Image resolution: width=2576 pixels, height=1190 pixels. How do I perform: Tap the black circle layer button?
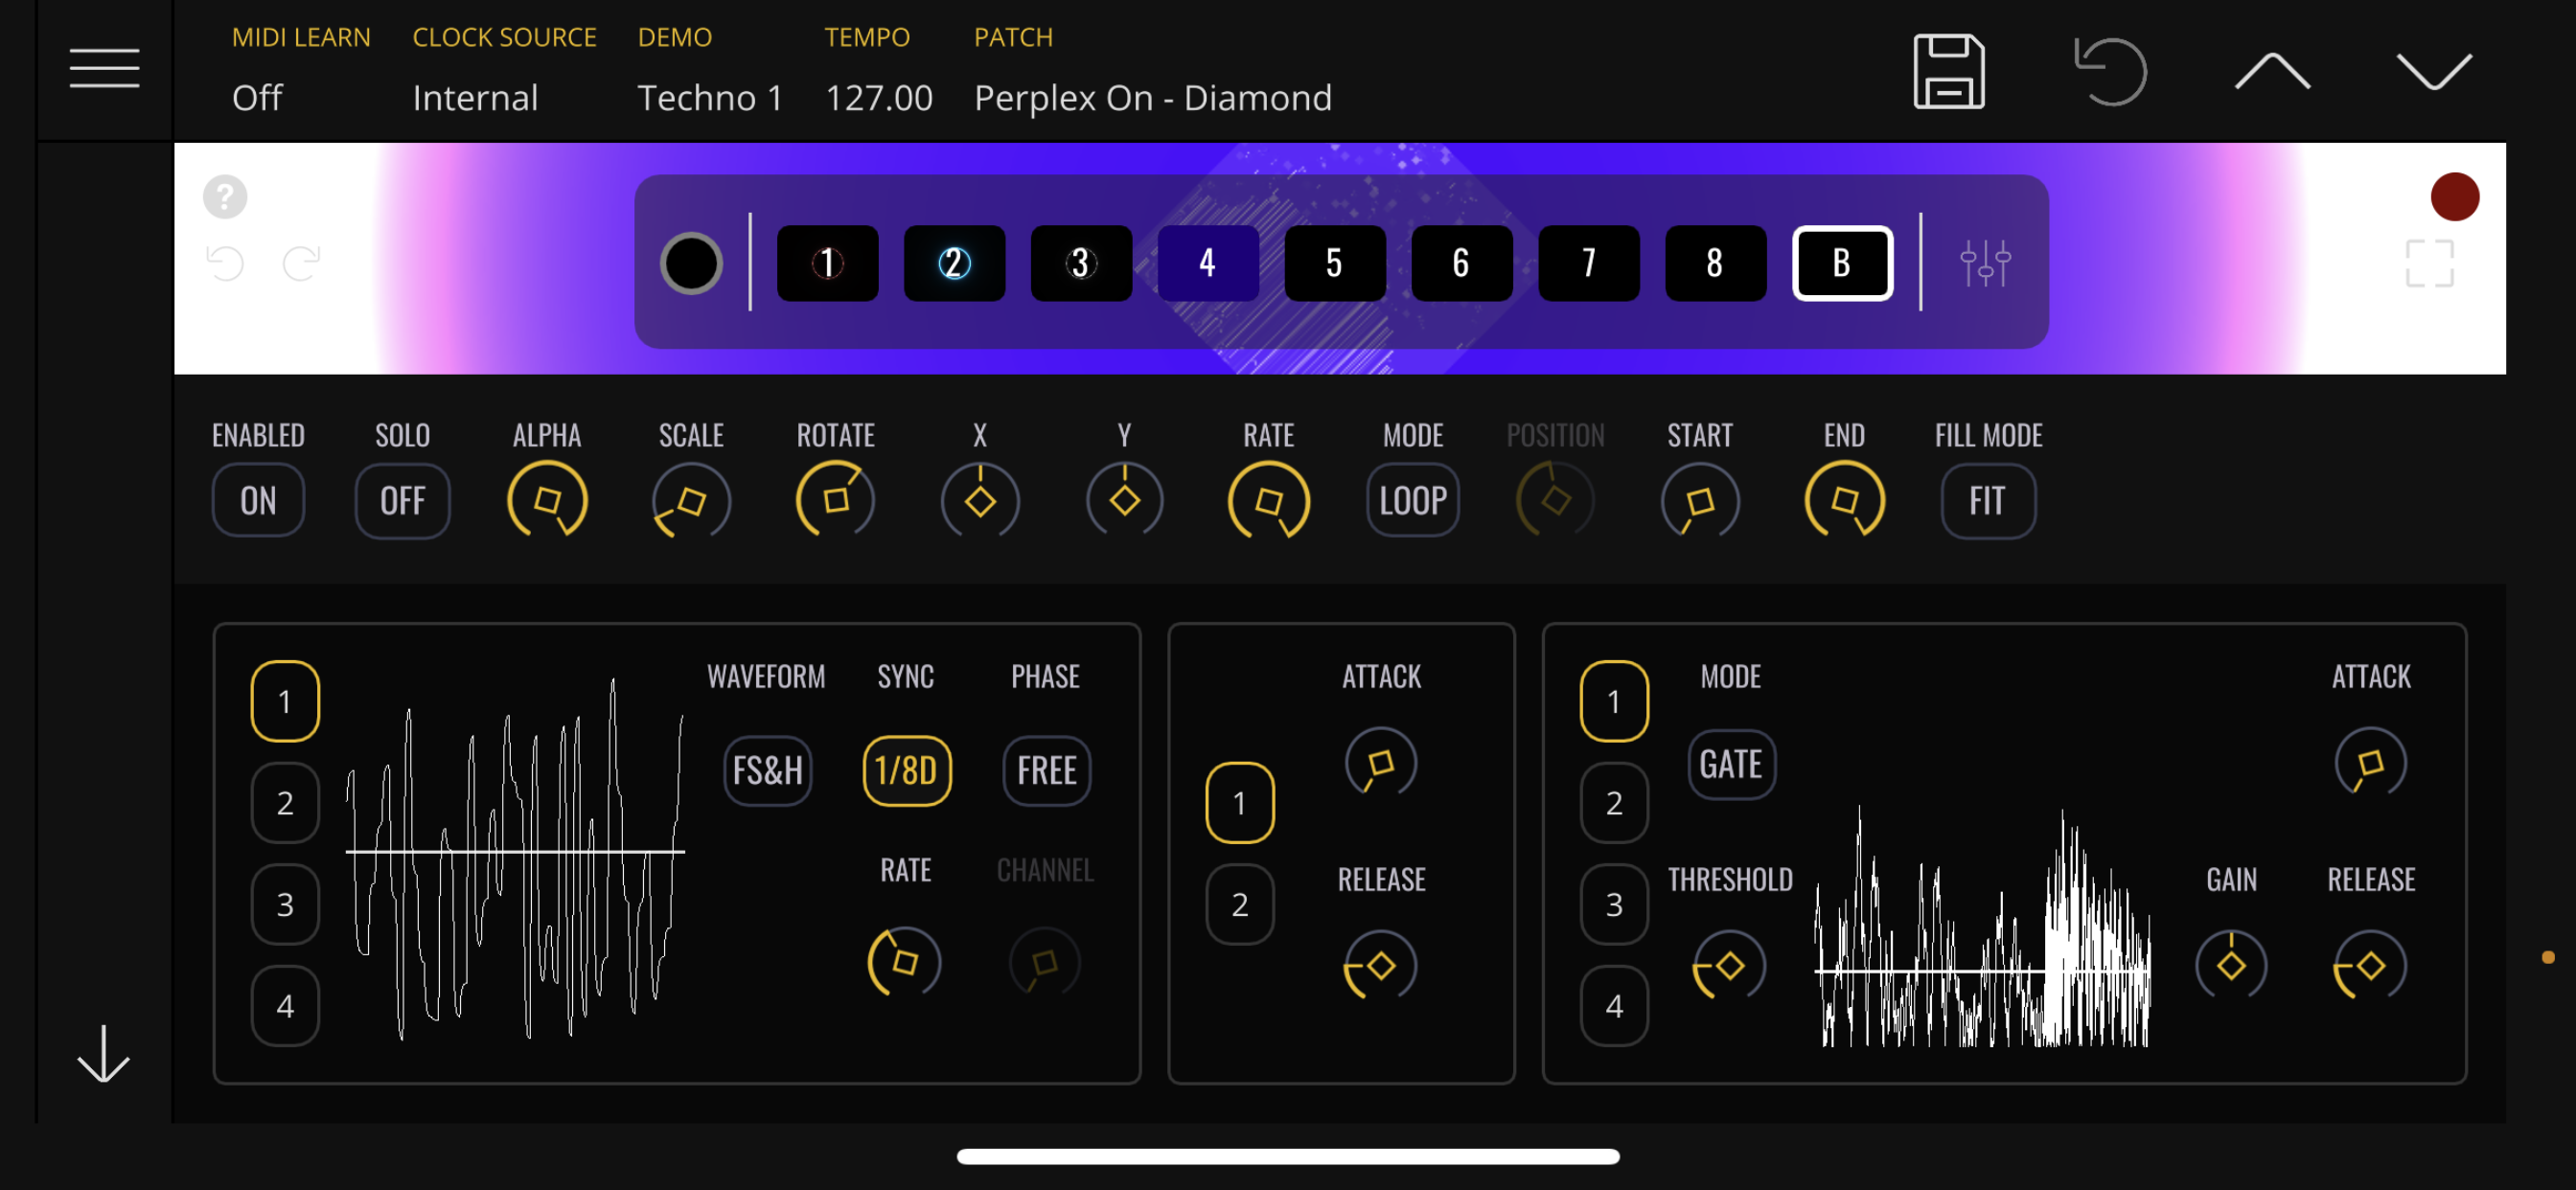pyautogui.click(x=691, y=263)
